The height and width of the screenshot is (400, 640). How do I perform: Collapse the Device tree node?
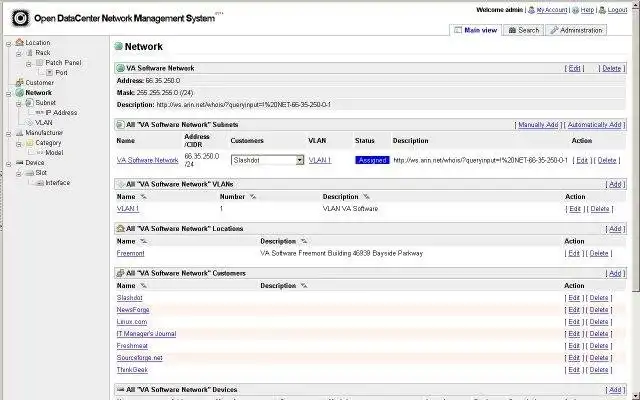point(9,164)
